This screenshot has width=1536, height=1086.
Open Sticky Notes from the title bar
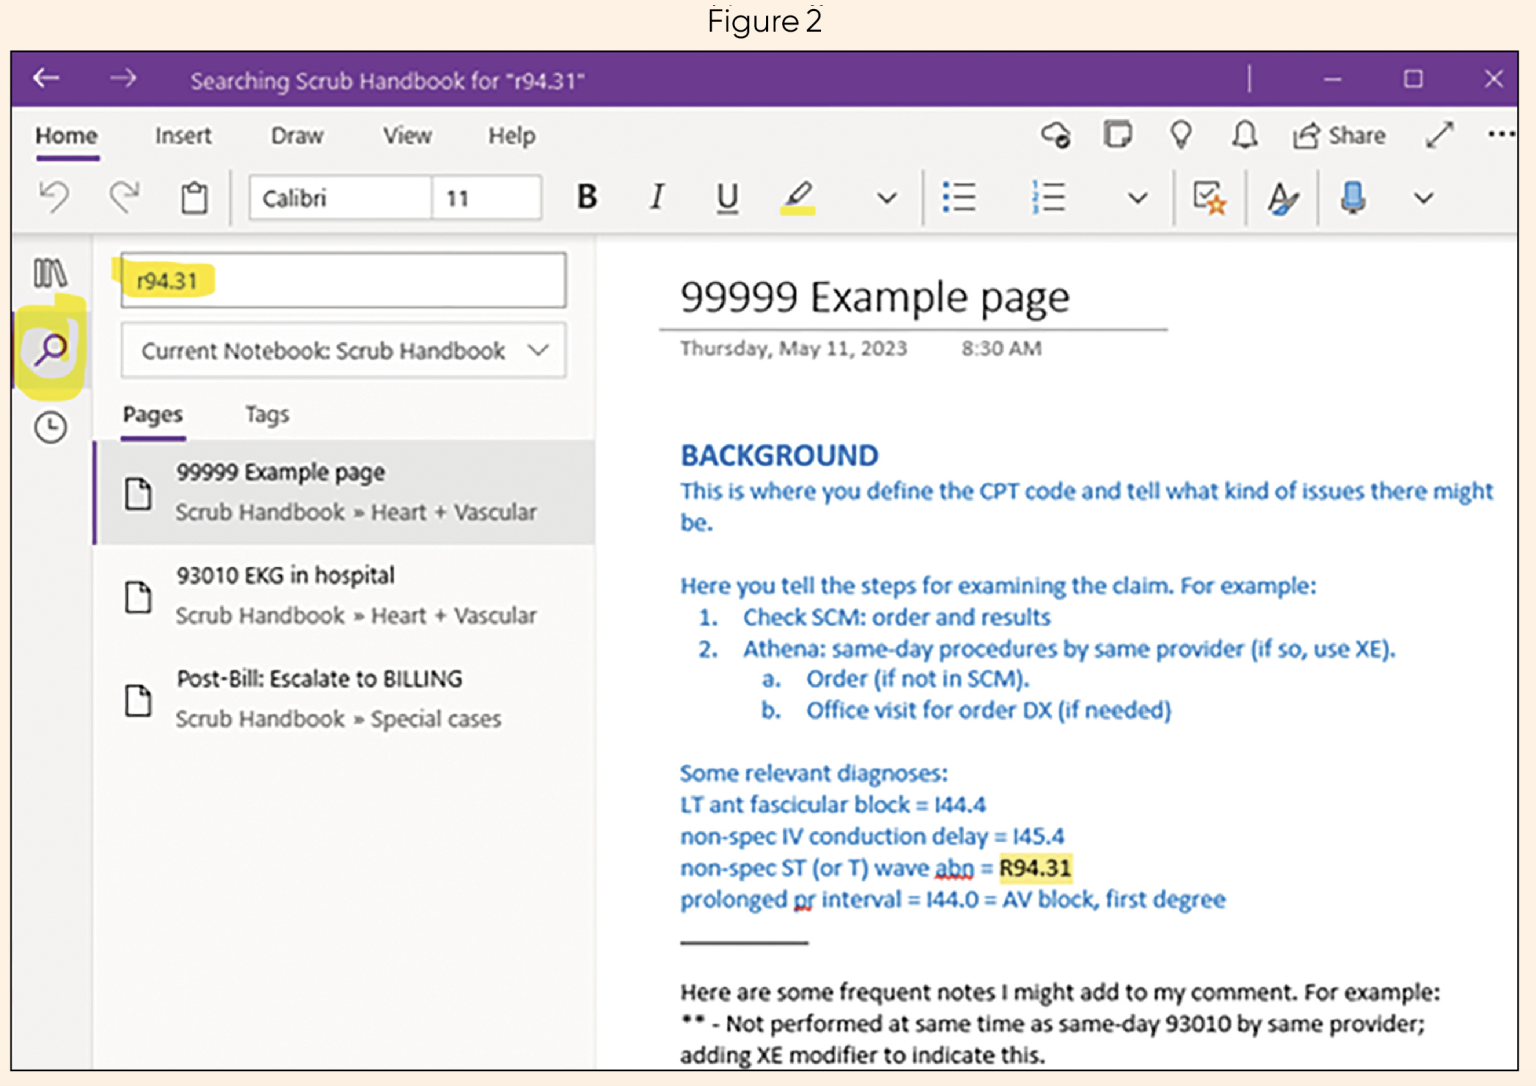click(x=1118, y=135)
